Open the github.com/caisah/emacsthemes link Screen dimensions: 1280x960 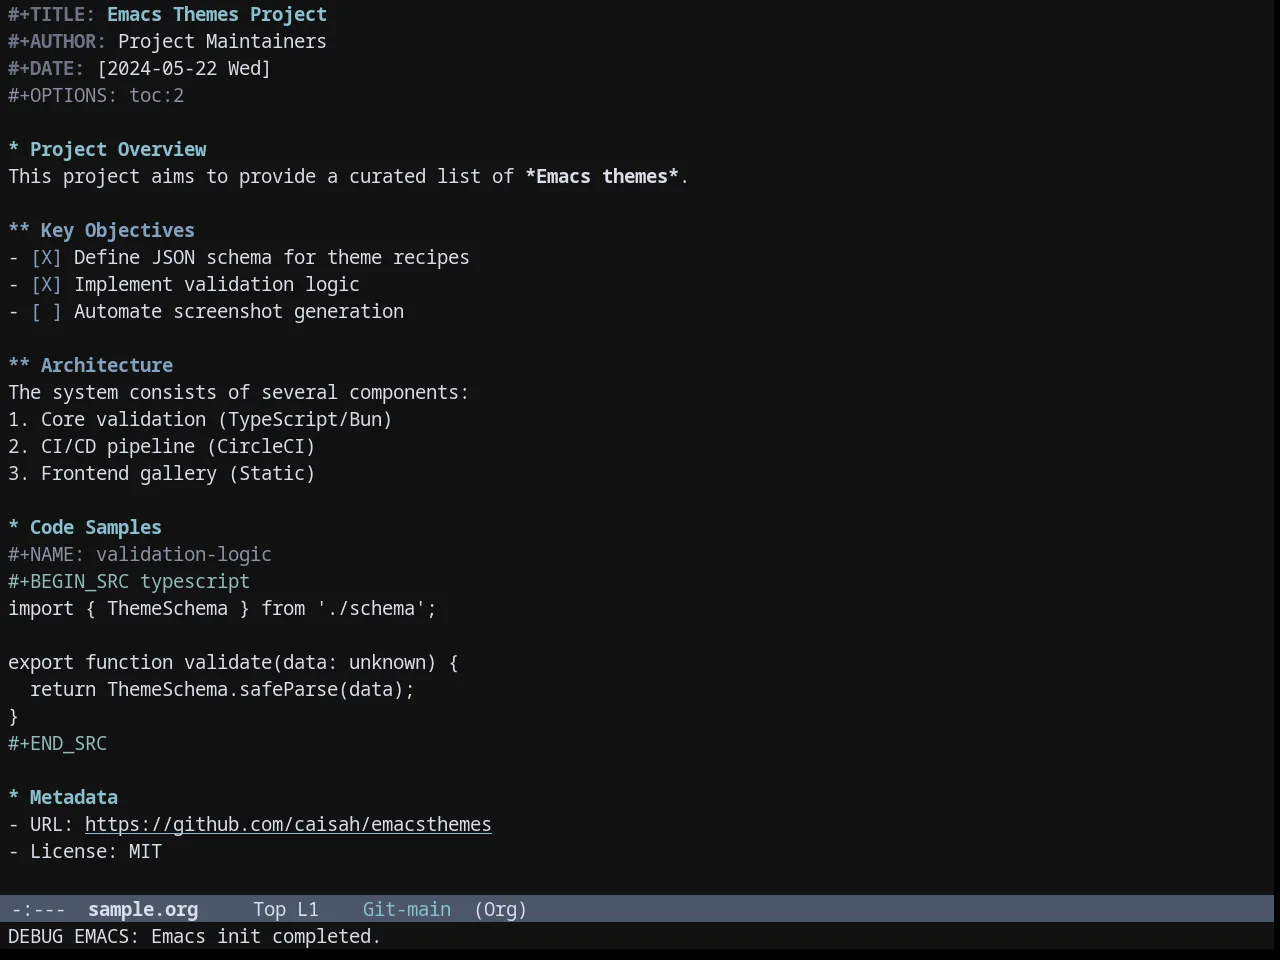(288, 824)
